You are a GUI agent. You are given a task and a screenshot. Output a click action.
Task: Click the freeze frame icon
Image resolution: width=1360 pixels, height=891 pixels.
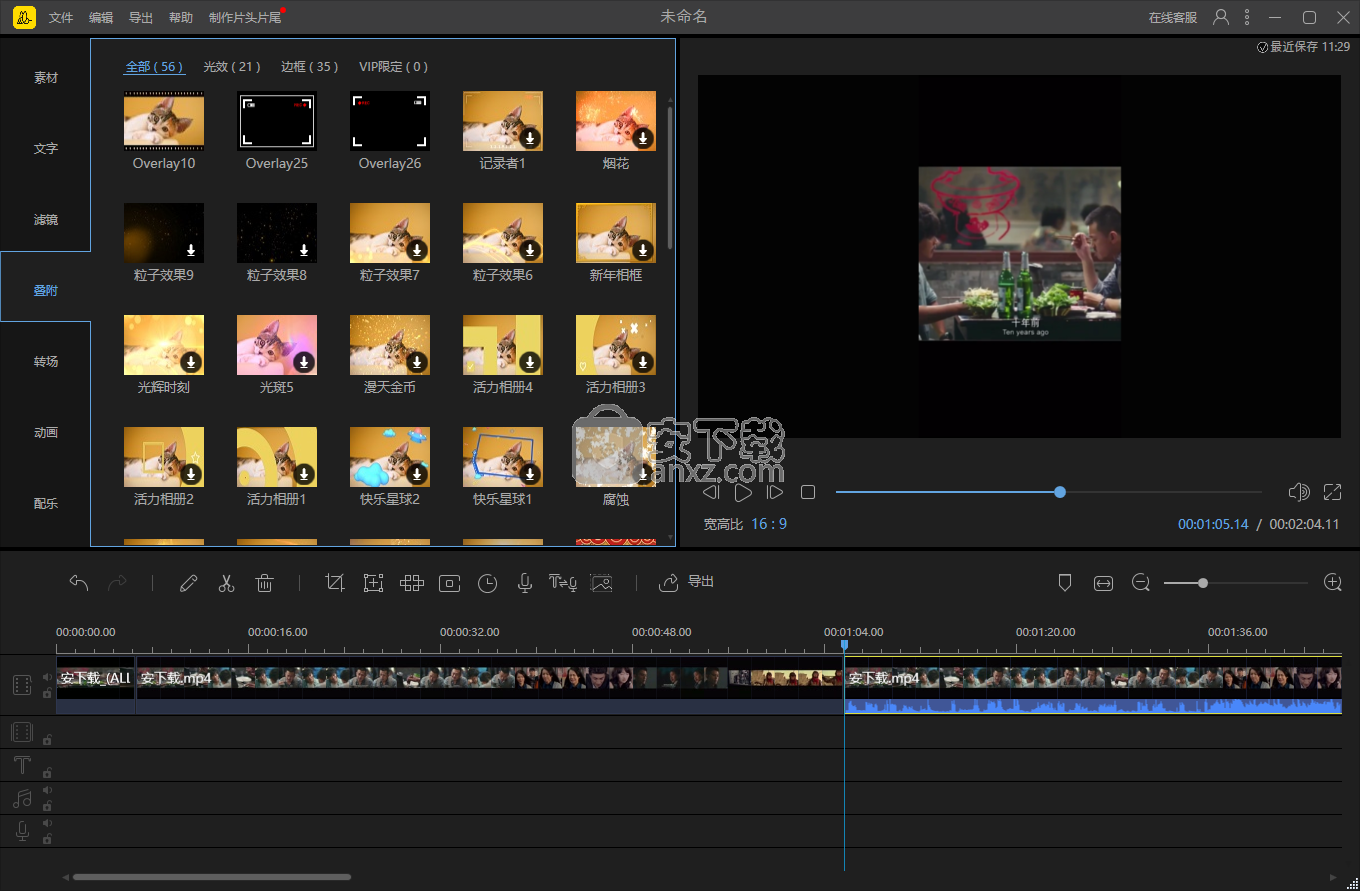click(x=449, y=583)
